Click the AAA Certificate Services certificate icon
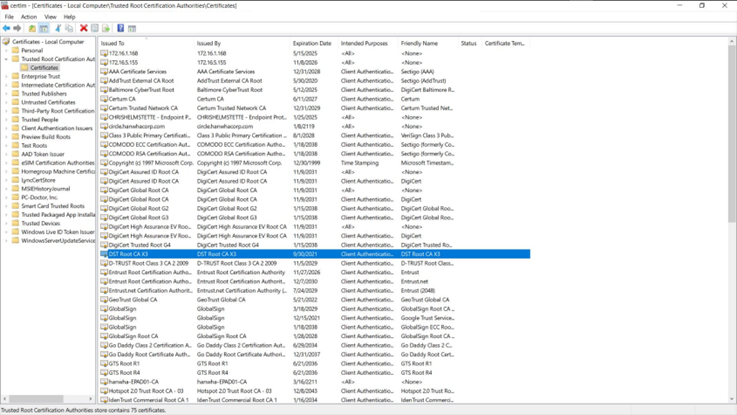Viewport: 737px width, 415px height. [x=104, y=72]
